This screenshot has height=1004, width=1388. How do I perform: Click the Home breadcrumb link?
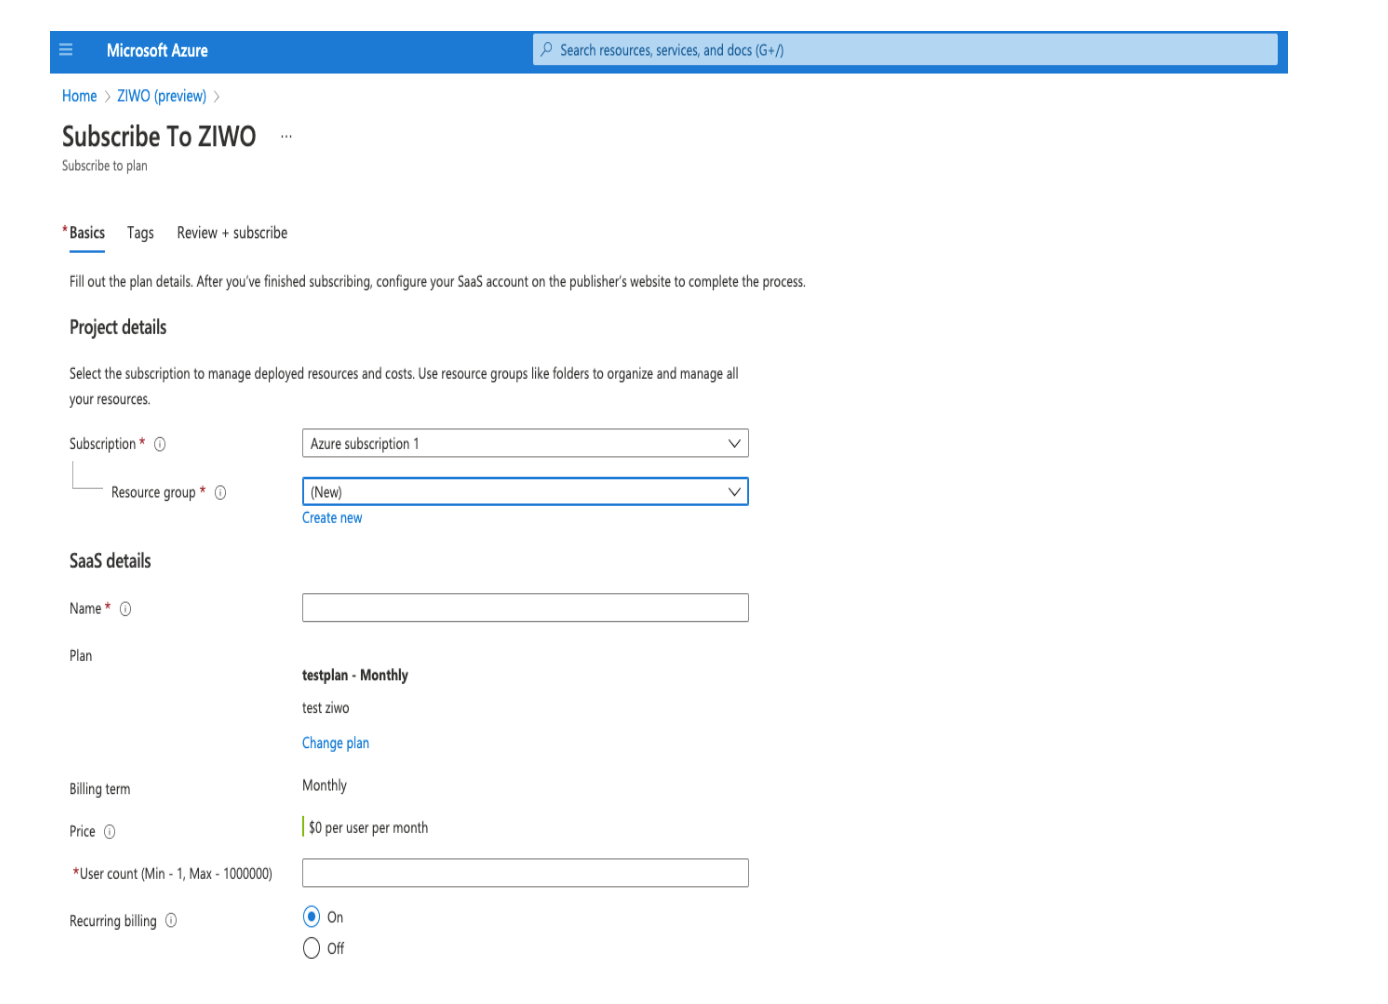click(79, 96)
